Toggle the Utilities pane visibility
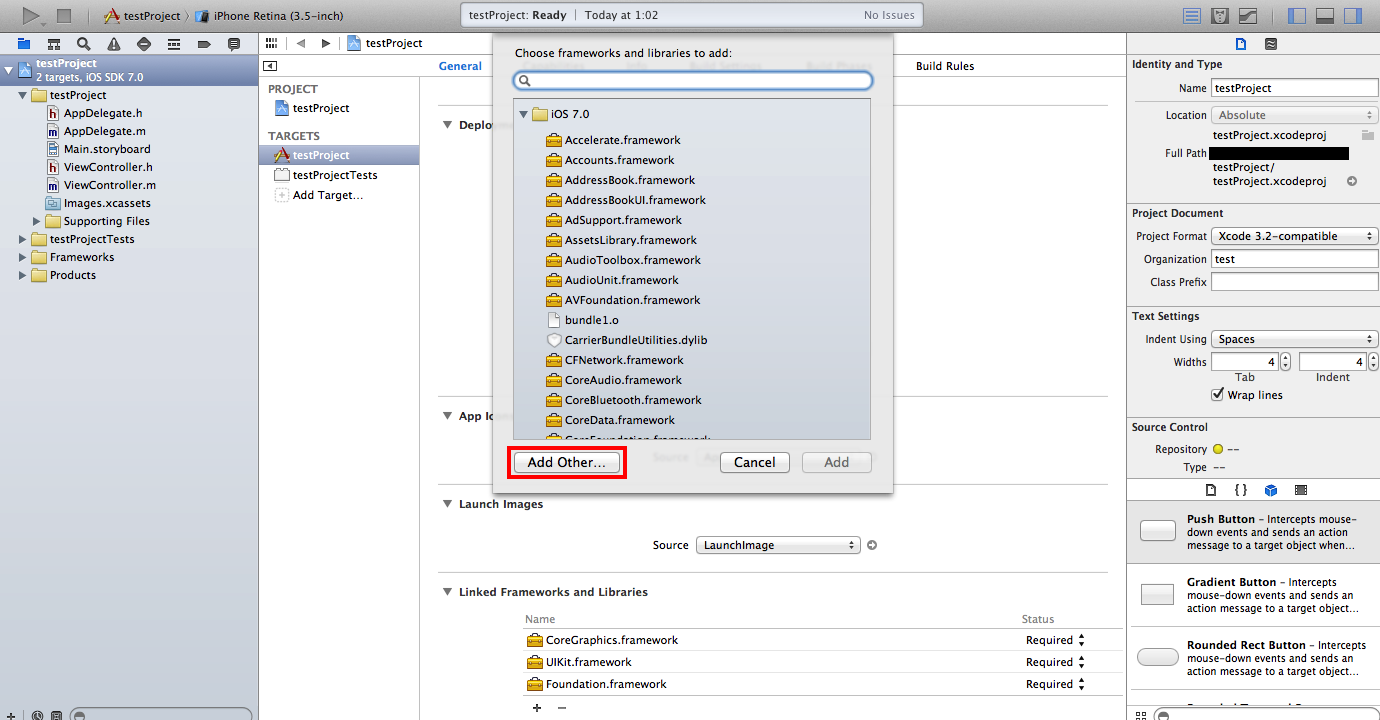 point(1353,16)
